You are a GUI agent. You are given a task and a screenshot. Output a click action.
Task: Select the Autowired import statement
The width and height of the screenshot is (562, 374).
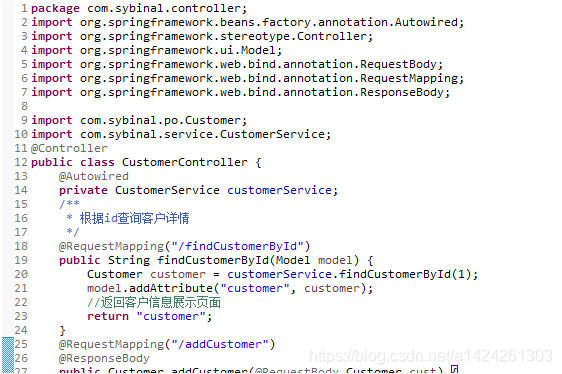248,22
